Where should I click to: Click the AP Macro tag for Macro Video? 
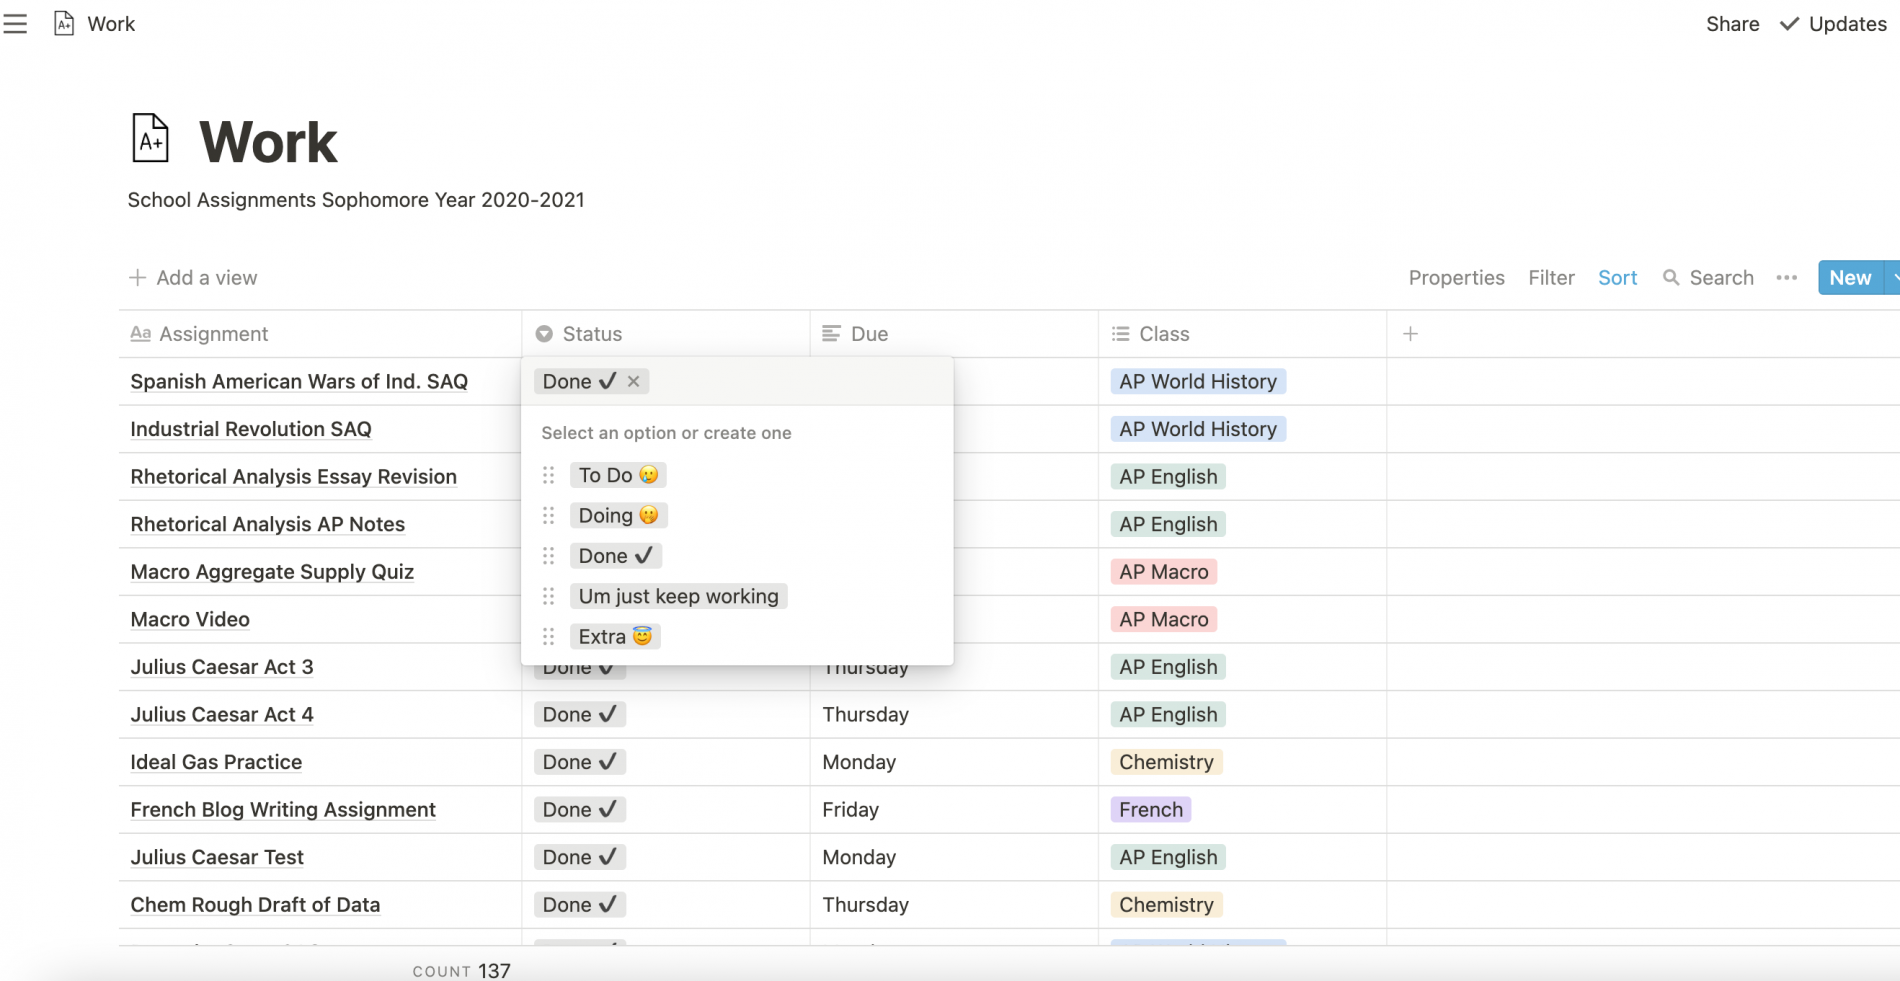click(x=1164, y=619)
